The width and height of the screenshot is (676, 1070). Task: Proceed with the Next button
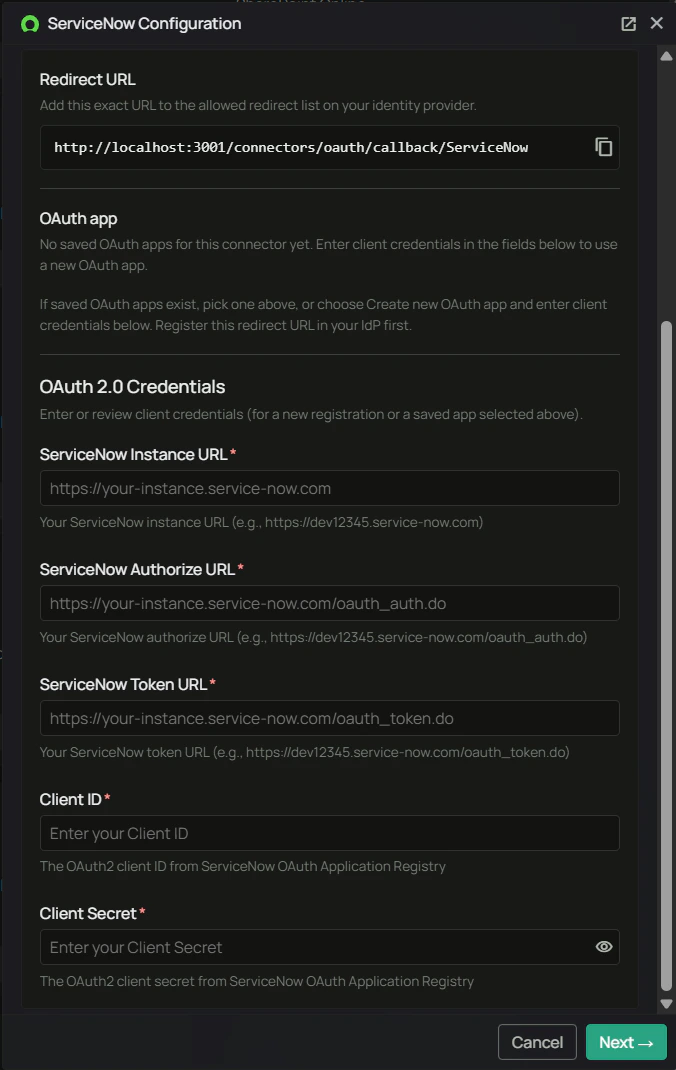coord(626,1042)
